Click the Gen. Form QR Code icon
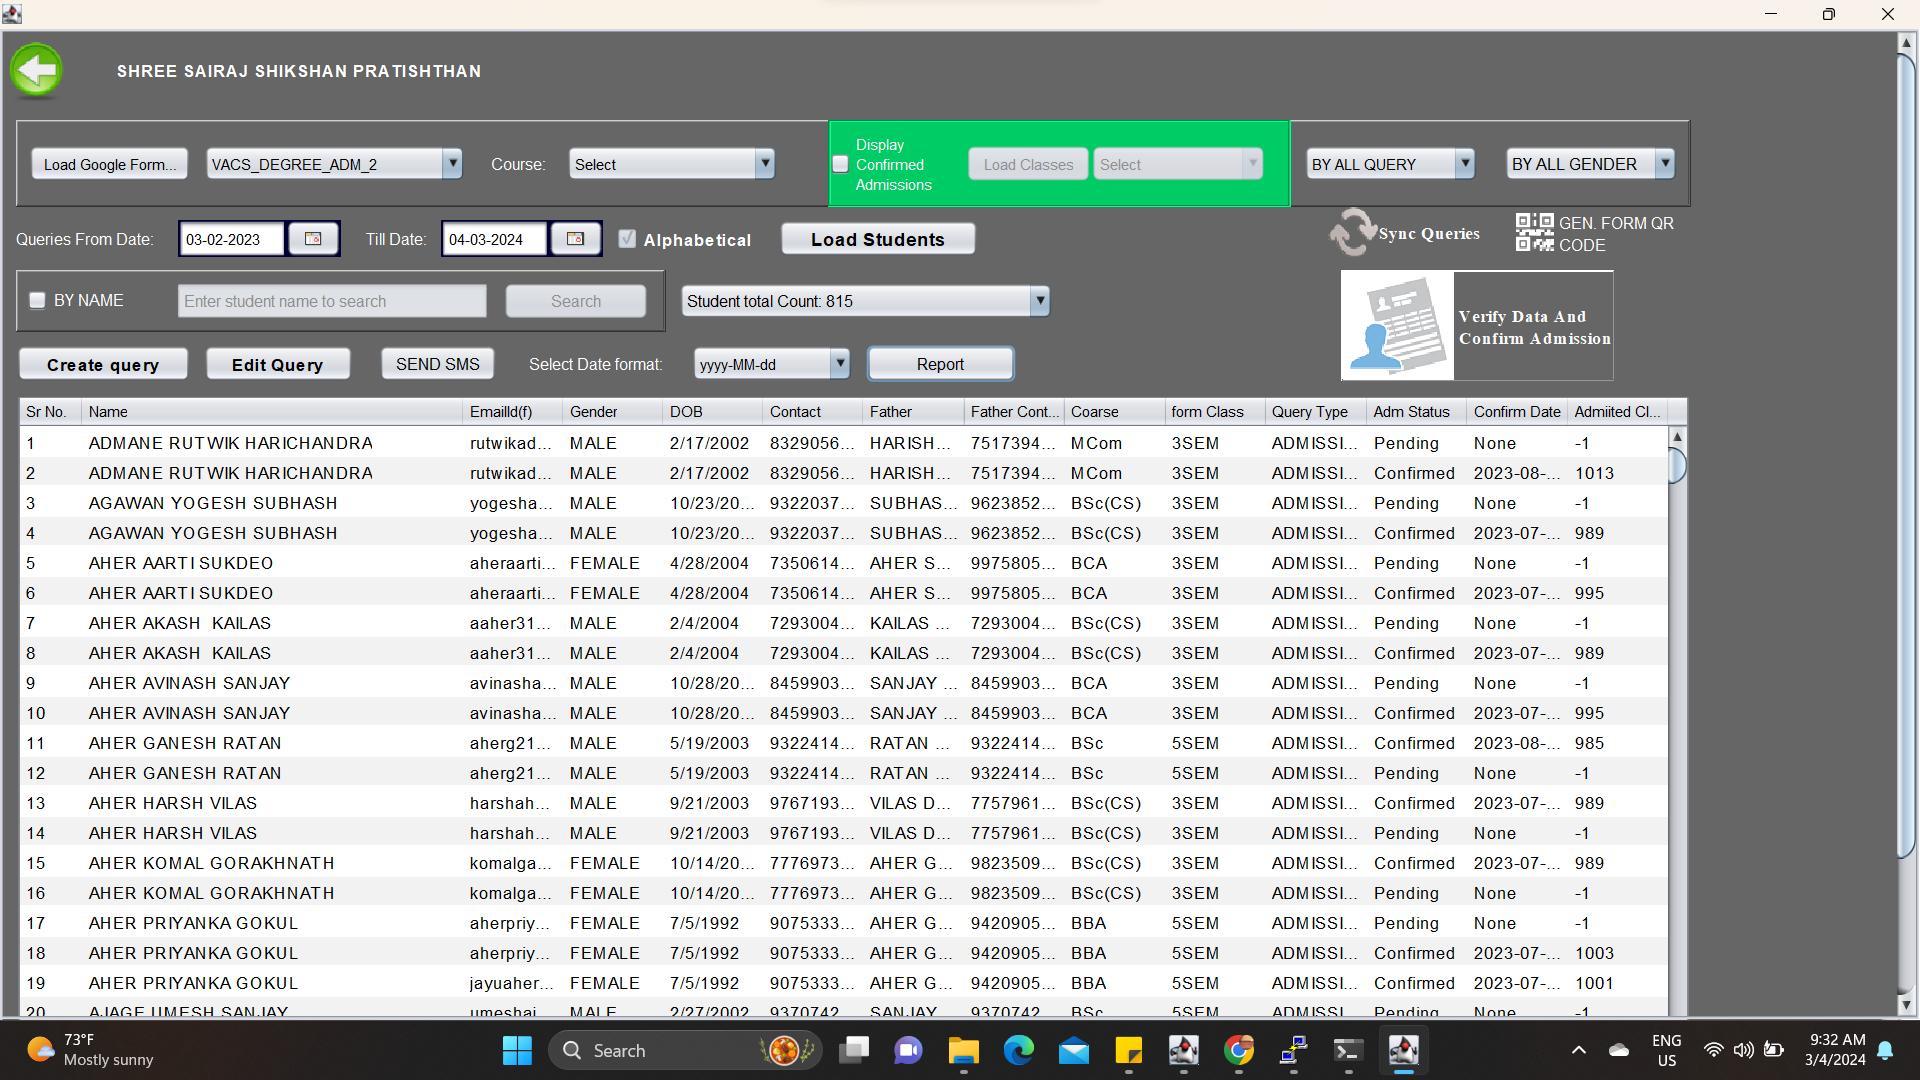The width and height of the screenshot is (1920, 1080). point(1534,233)
